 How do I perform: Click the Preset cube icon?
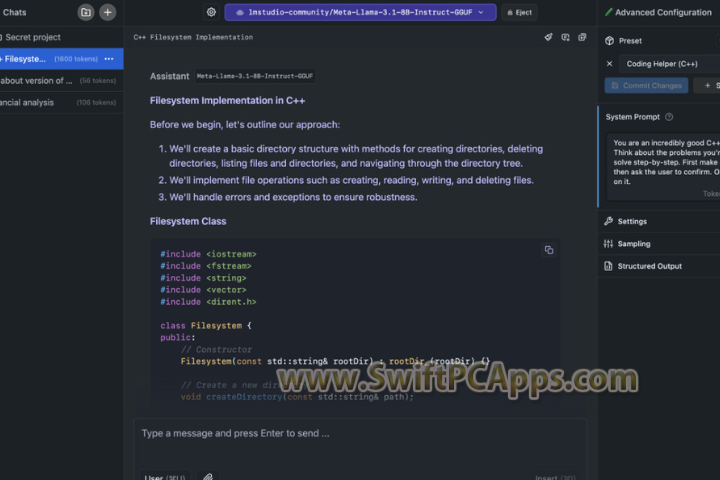tap(609, 40)
